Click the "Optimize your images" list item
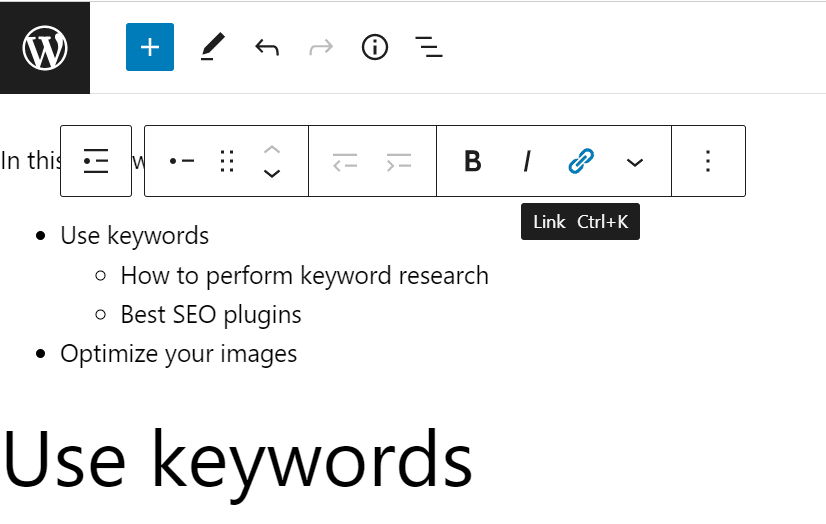The image size is (826, 524). tap(179, 354)
